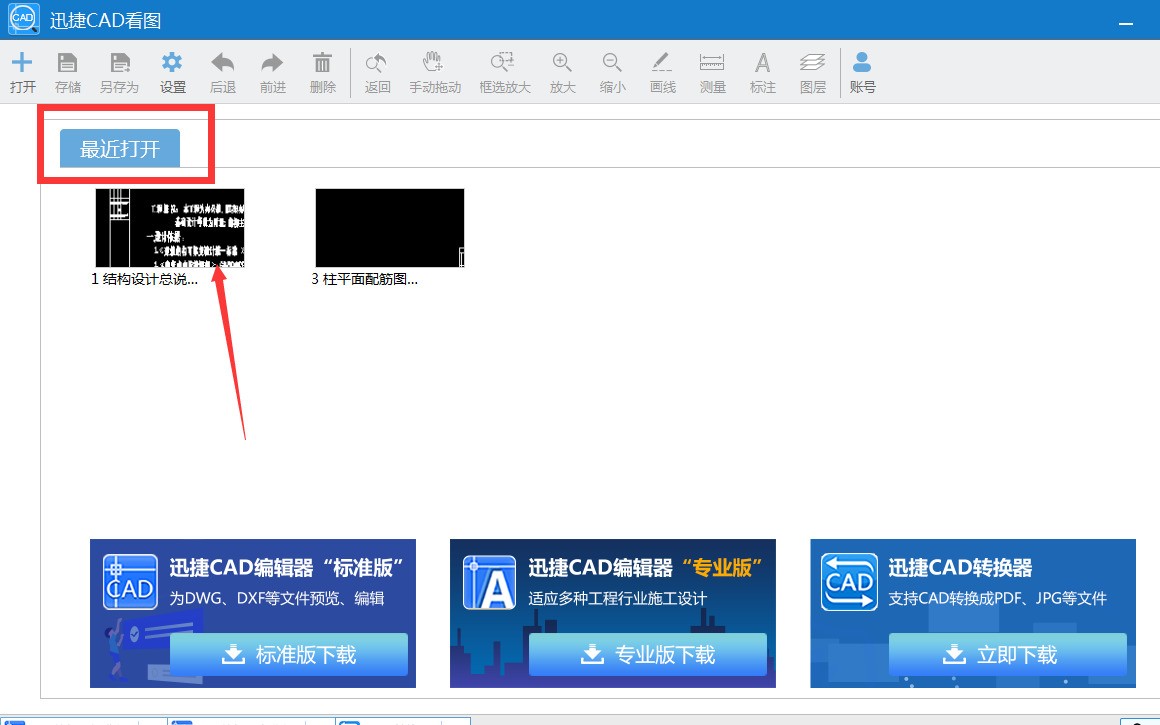Viewport: 1160px width, 725px height.
Task: Select the 另存为 Save As icon
Action: pyautogui.click(x=119, y=63)
